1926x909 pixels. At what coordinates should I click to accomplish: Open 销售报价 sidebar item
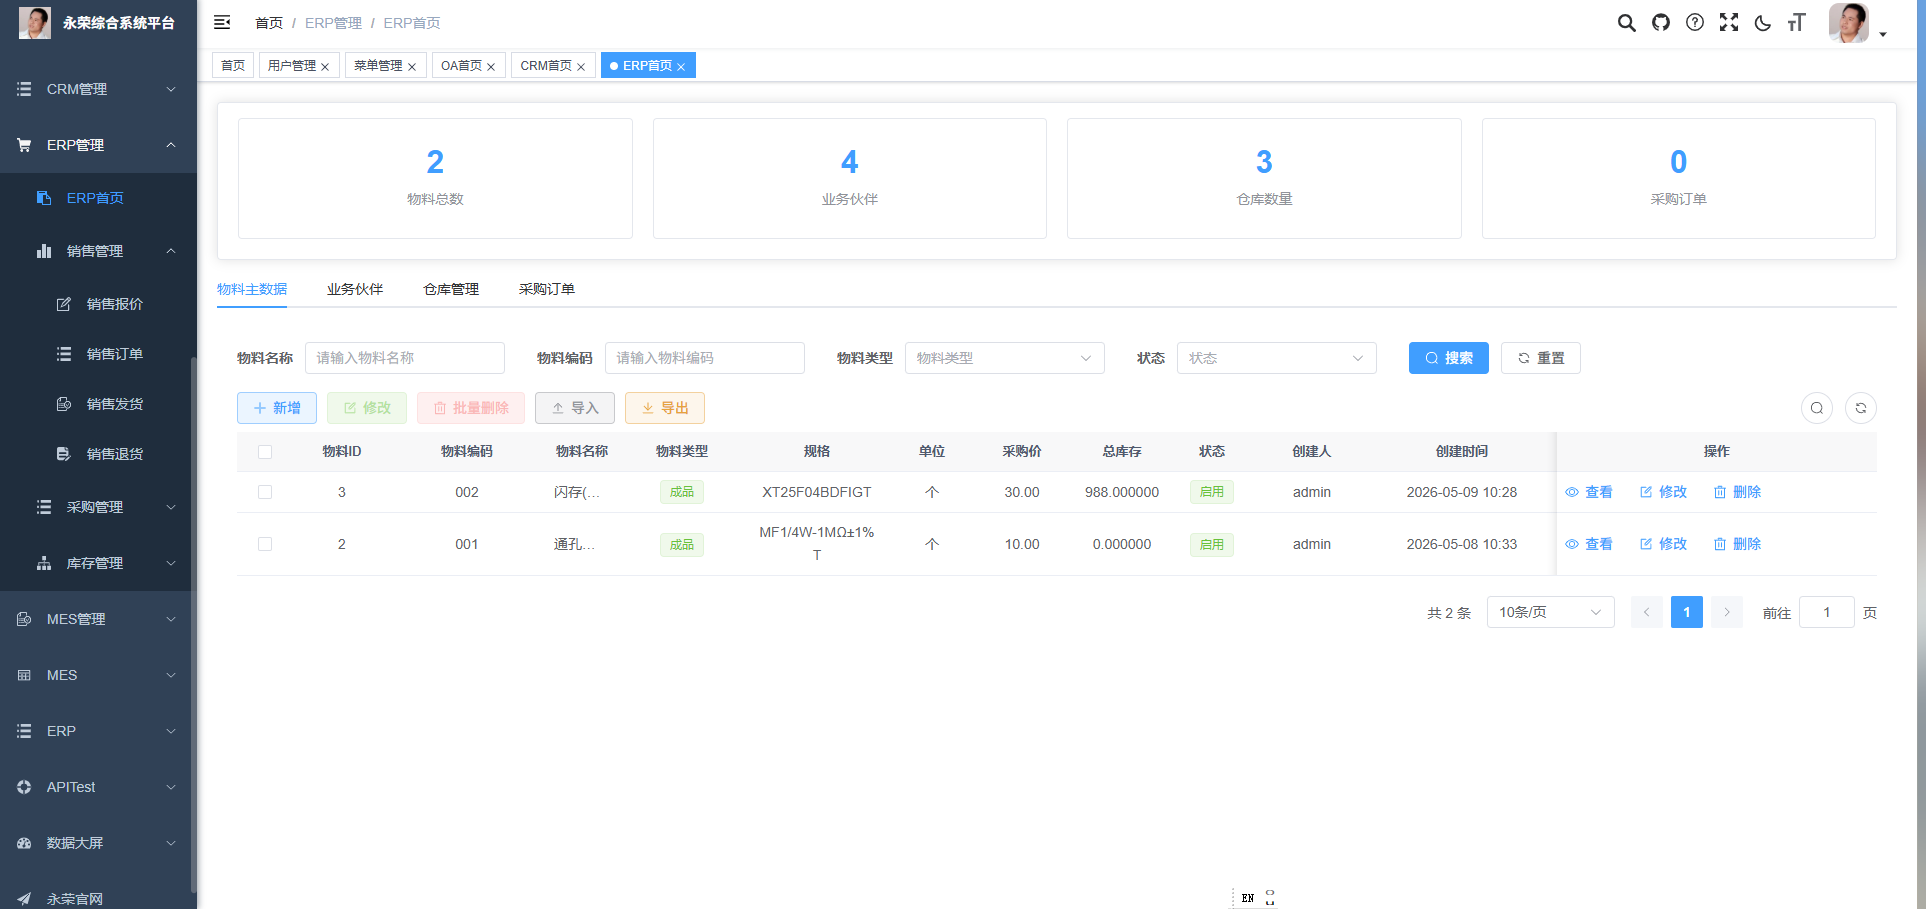(98, 304)
